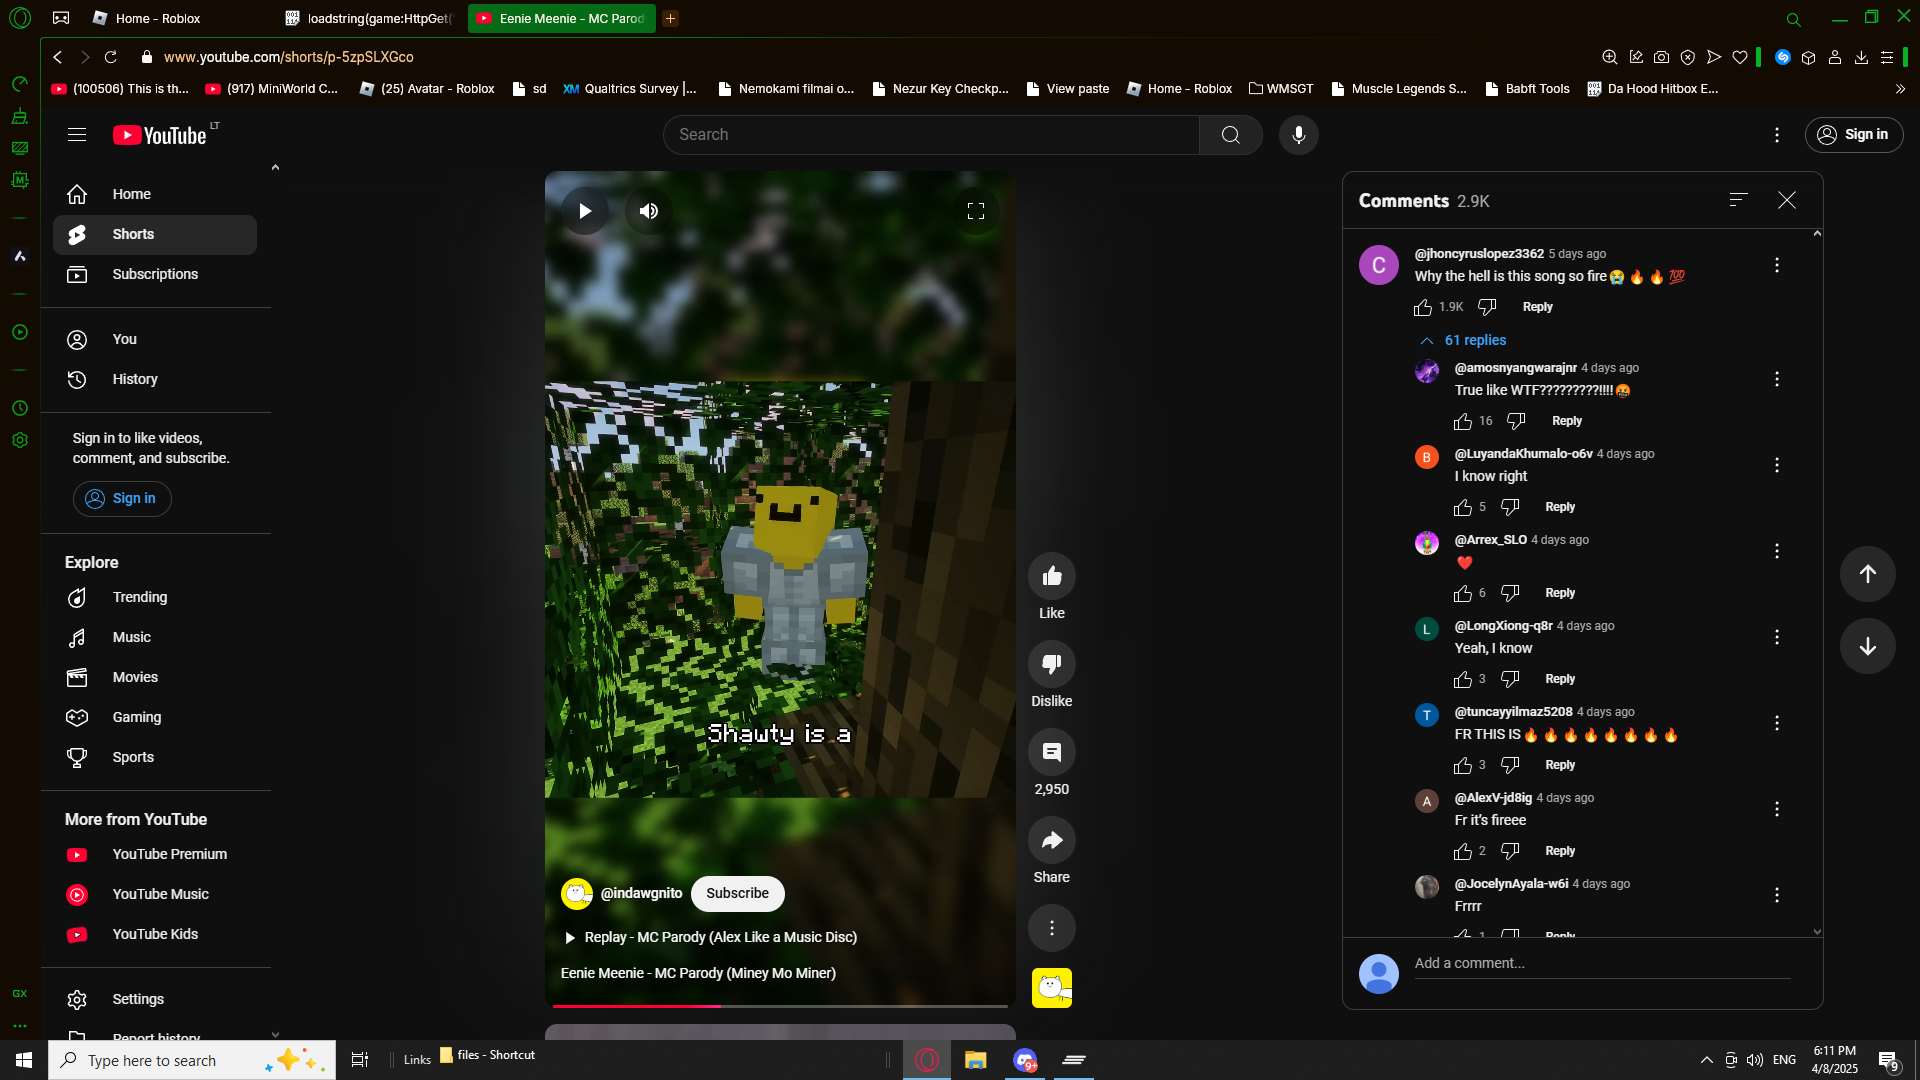This screenshot has height=1080, width=1920.
Task: Click the search magnifier button
Action: coord(1230,135)
